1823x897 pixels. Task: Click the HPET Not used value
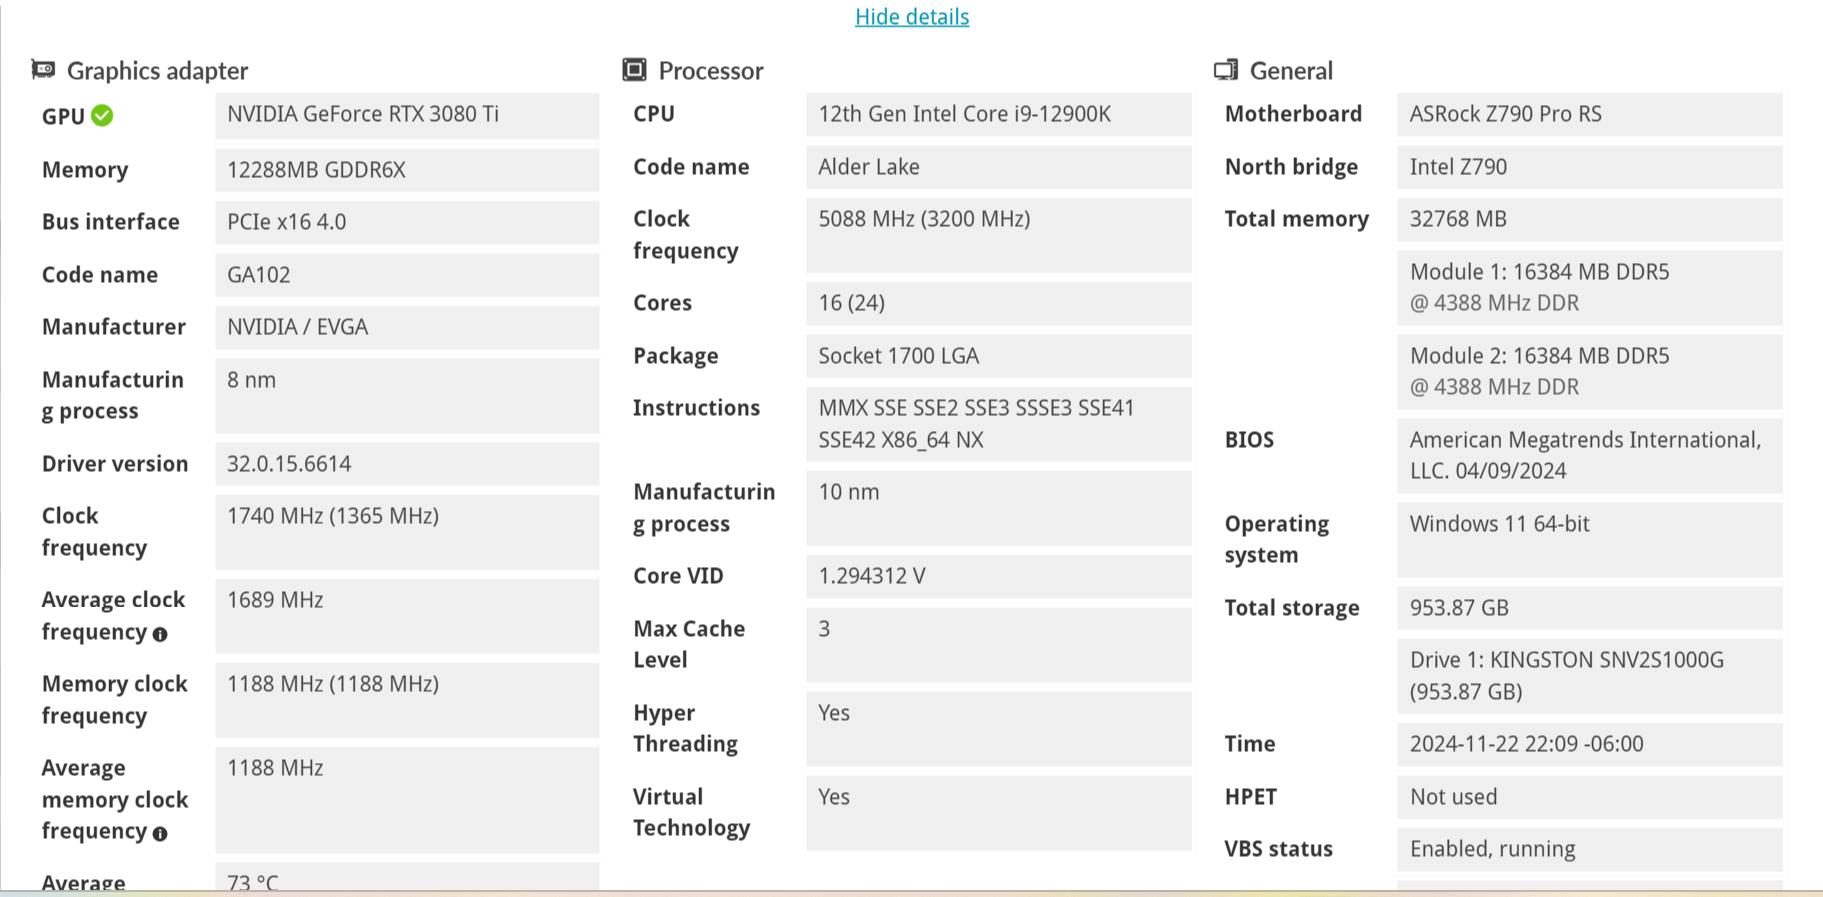[x=1590, y=797]
